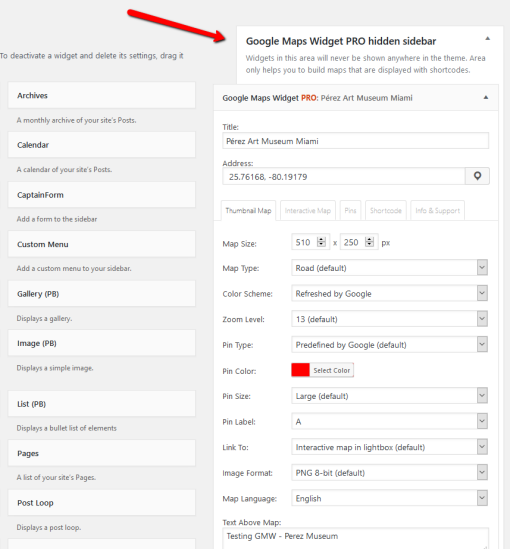This screenshot has height=549, width=510.
Task: Open the Link To dropdown
Action: tap(389, 447)
